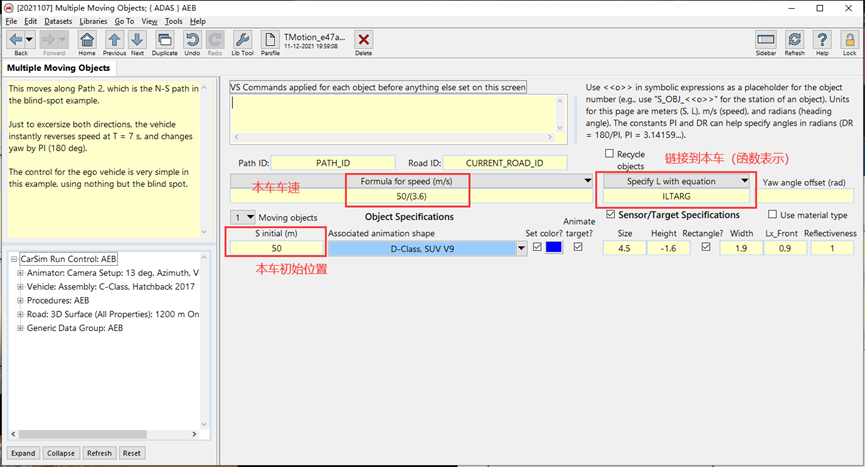Open the Libraries menu

click(93, 21)
